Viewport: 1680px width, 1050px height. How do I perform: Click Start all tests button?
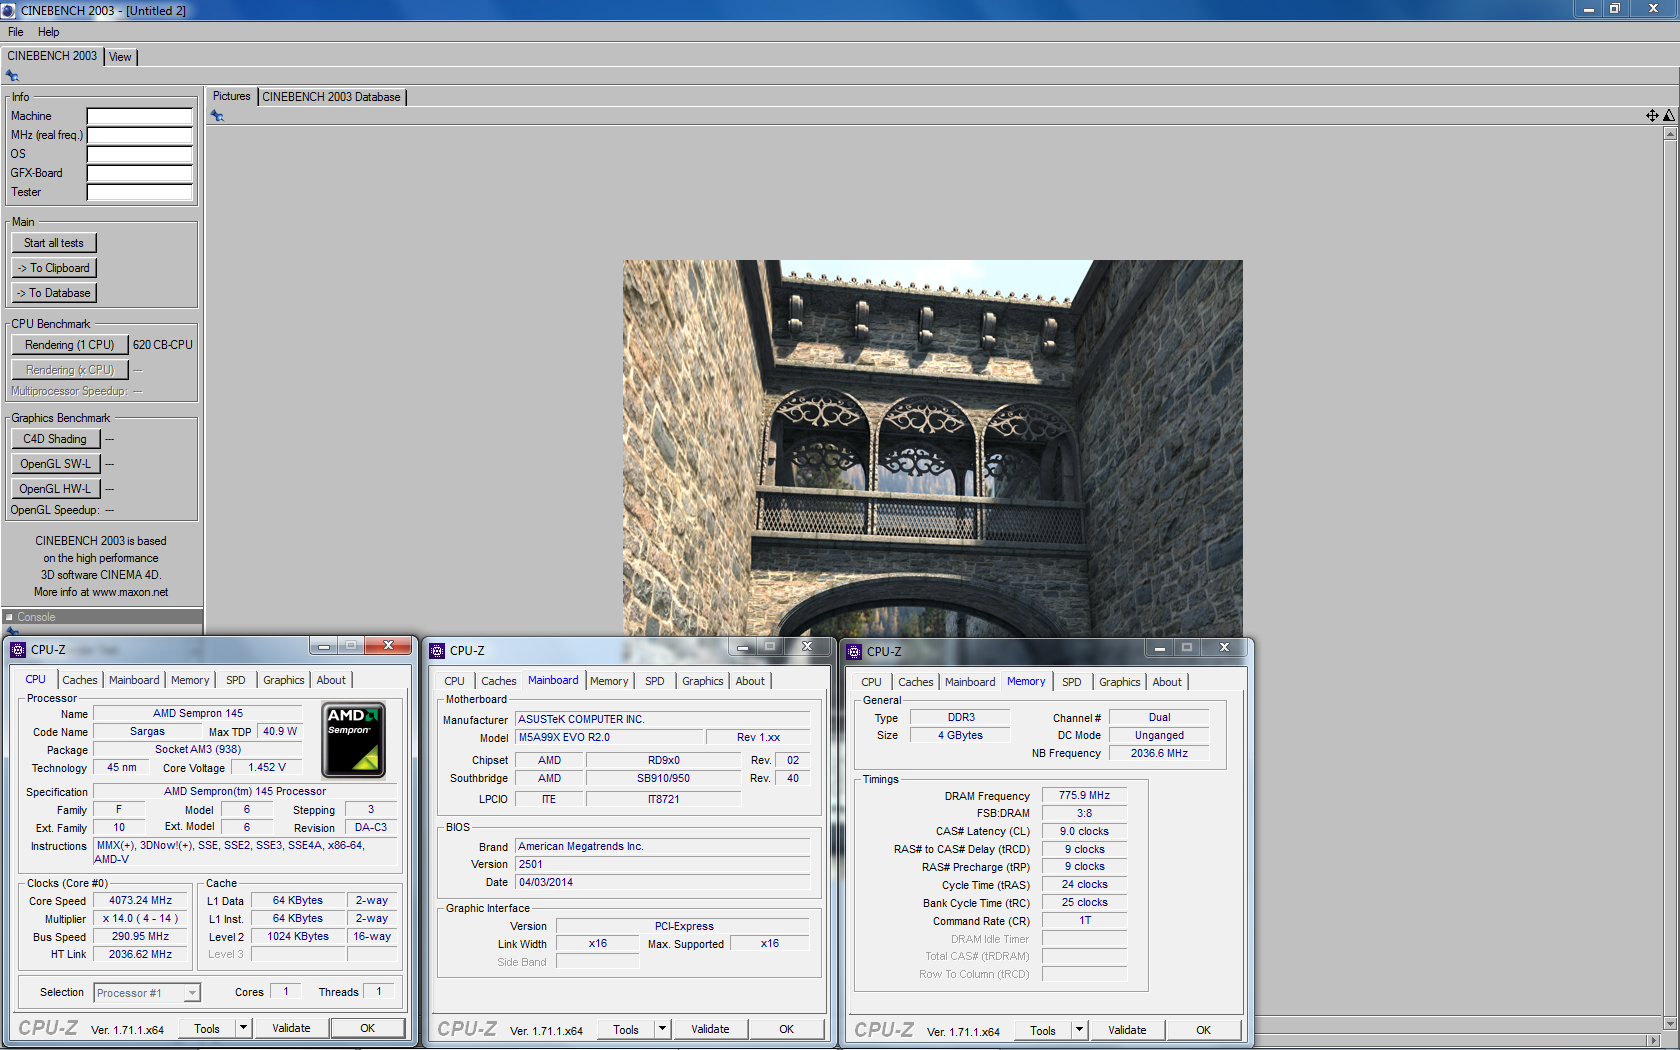[54, 243]
